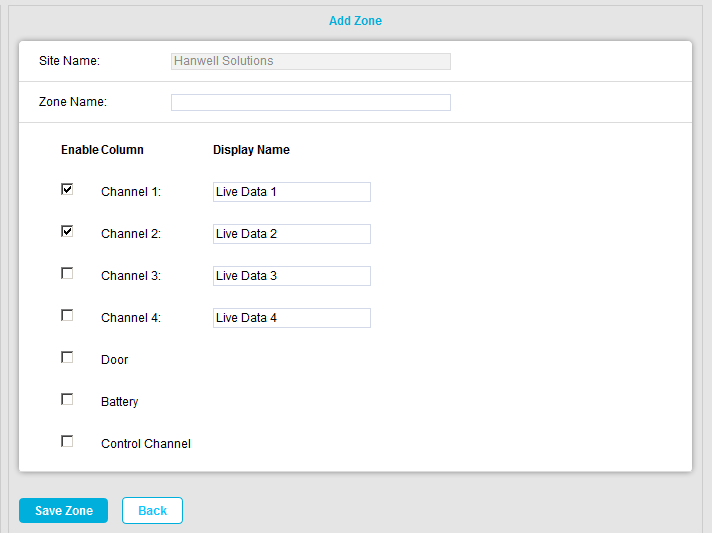Uncheck the Channel 2 enable checkbox
The height and width of the screenshot is (533, 712).
(x=67, y=232)
